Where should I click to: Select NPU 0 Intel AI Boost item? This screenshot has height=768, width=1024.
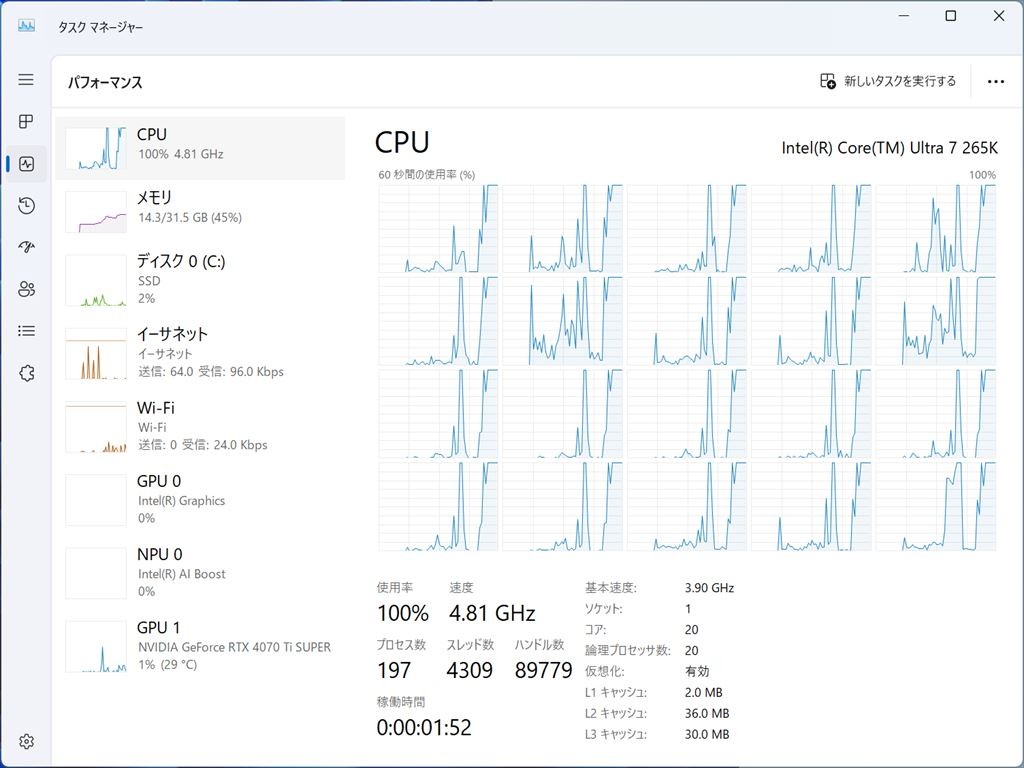tap(200, 572)
